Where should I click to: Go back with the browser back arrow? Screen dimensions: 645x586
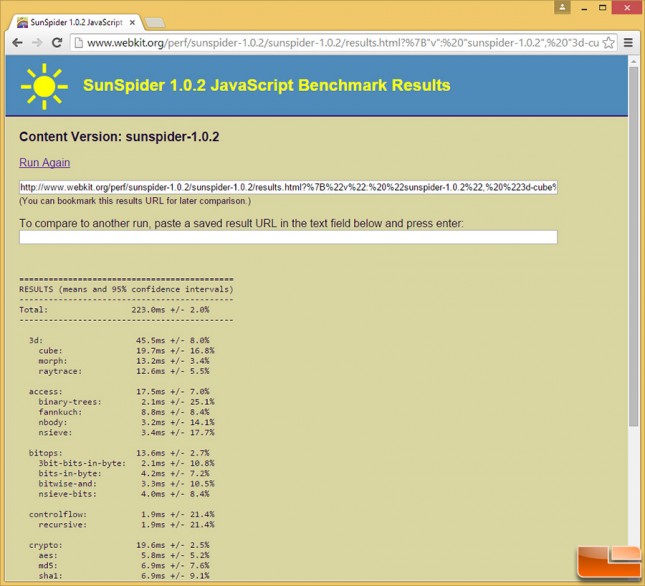[17, 43]
